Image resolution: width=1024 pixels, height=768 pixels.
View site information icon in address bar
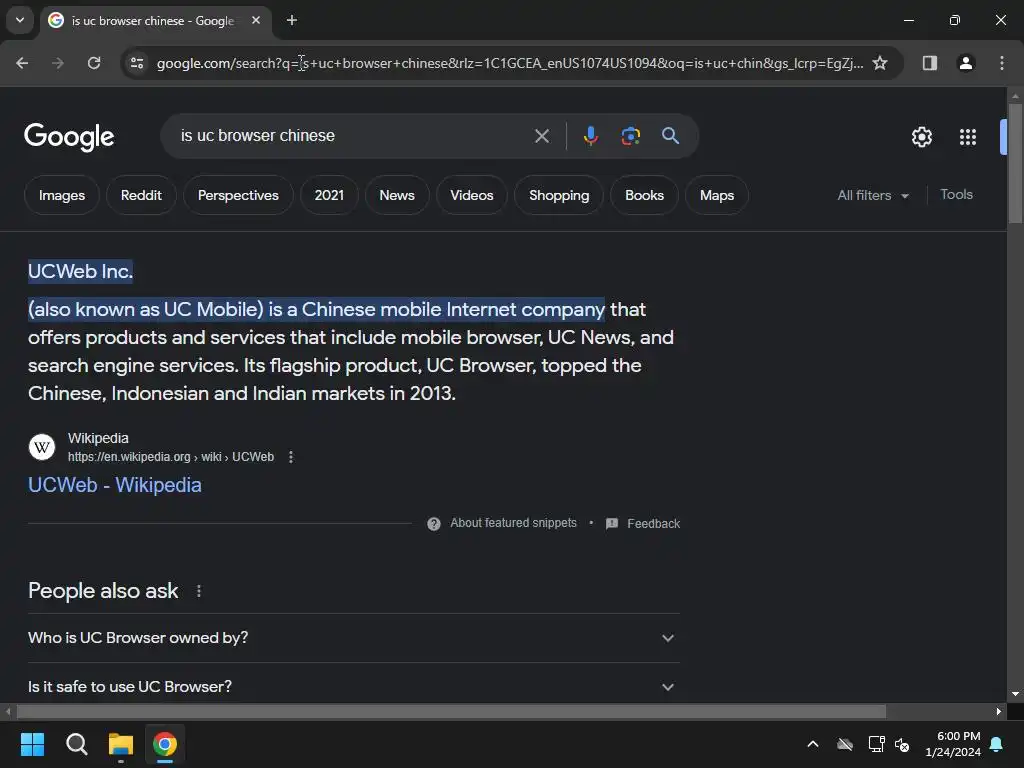coord(137,63)
